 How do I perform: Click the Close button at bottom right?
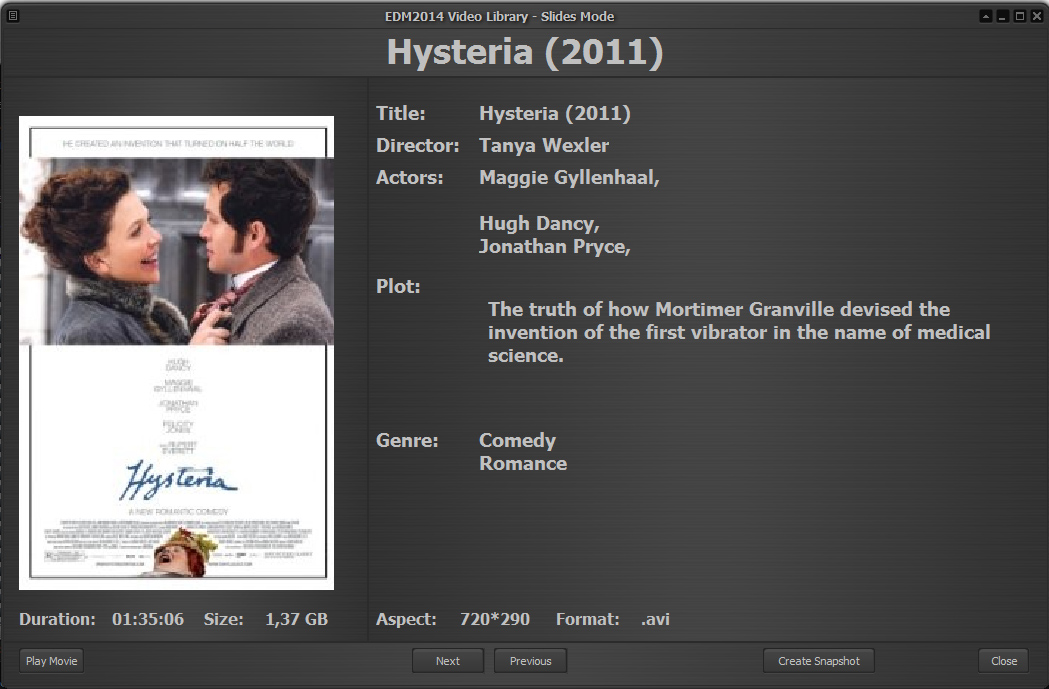1004,661
